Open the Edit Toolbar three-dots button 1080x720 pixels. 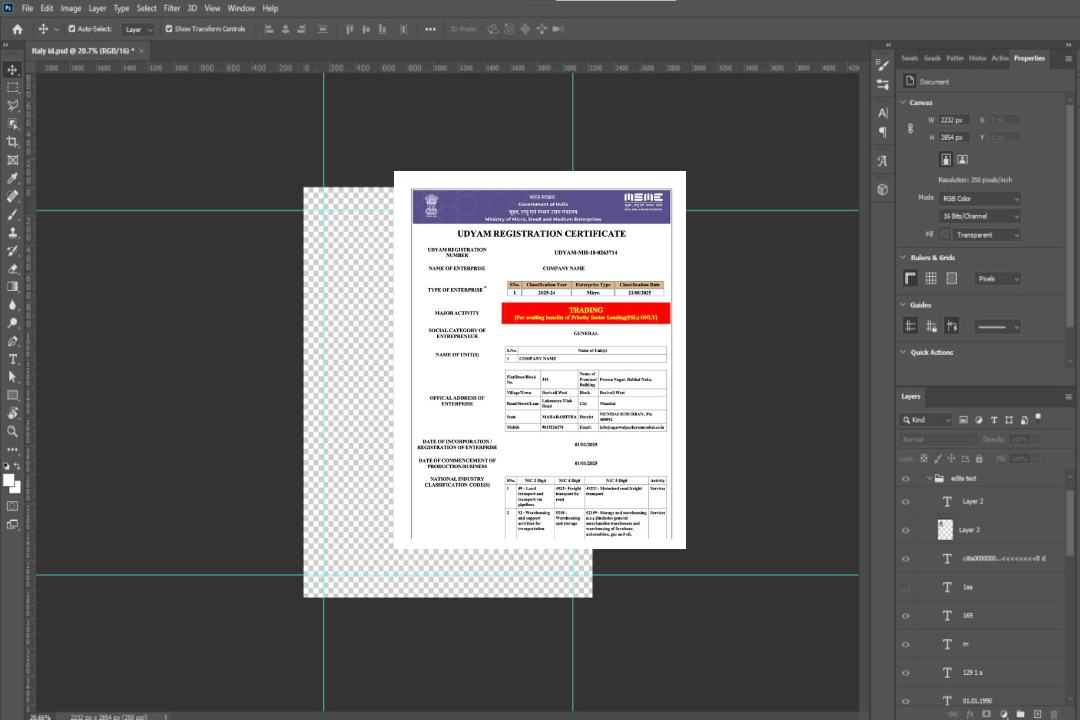coord(12,449)
